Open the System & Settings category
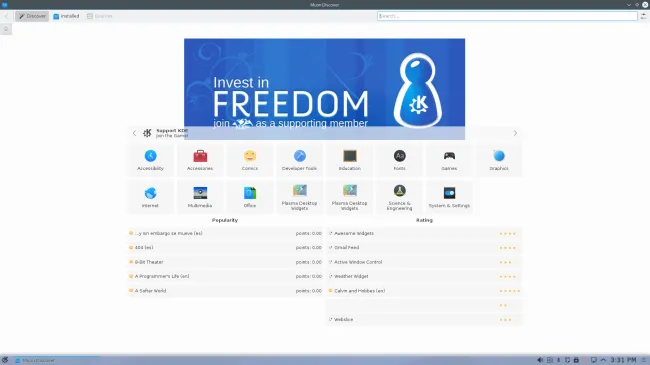 (449, 197)
